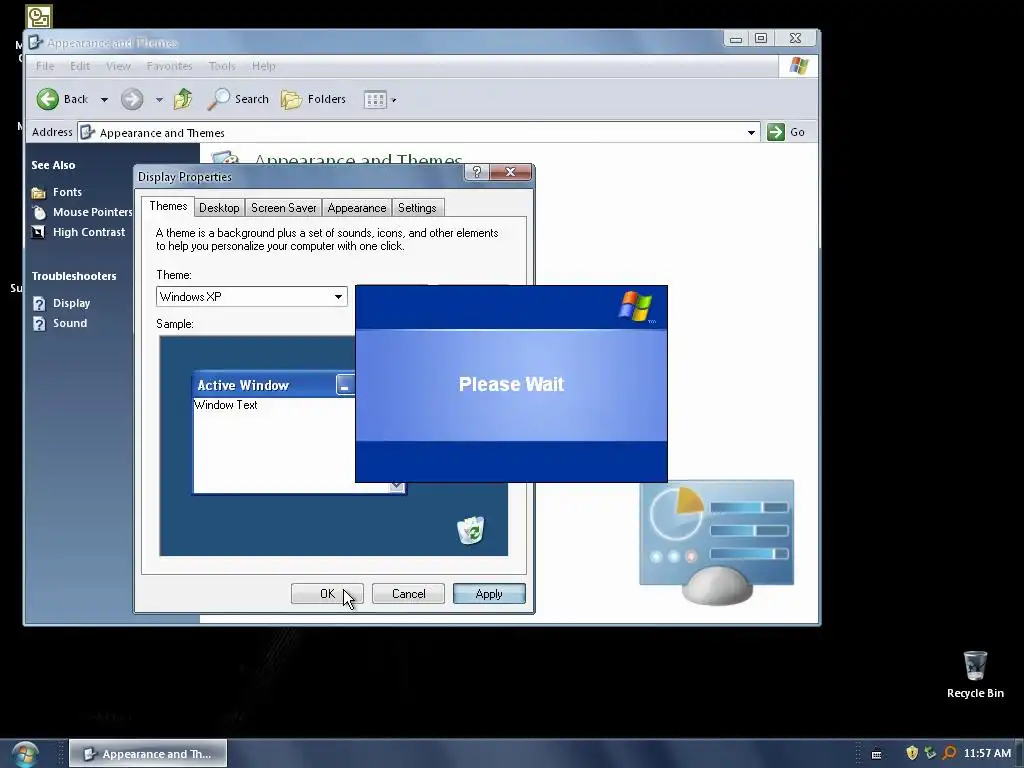
Task: Click the green Go arrow icon
Action: pos(776,132)
